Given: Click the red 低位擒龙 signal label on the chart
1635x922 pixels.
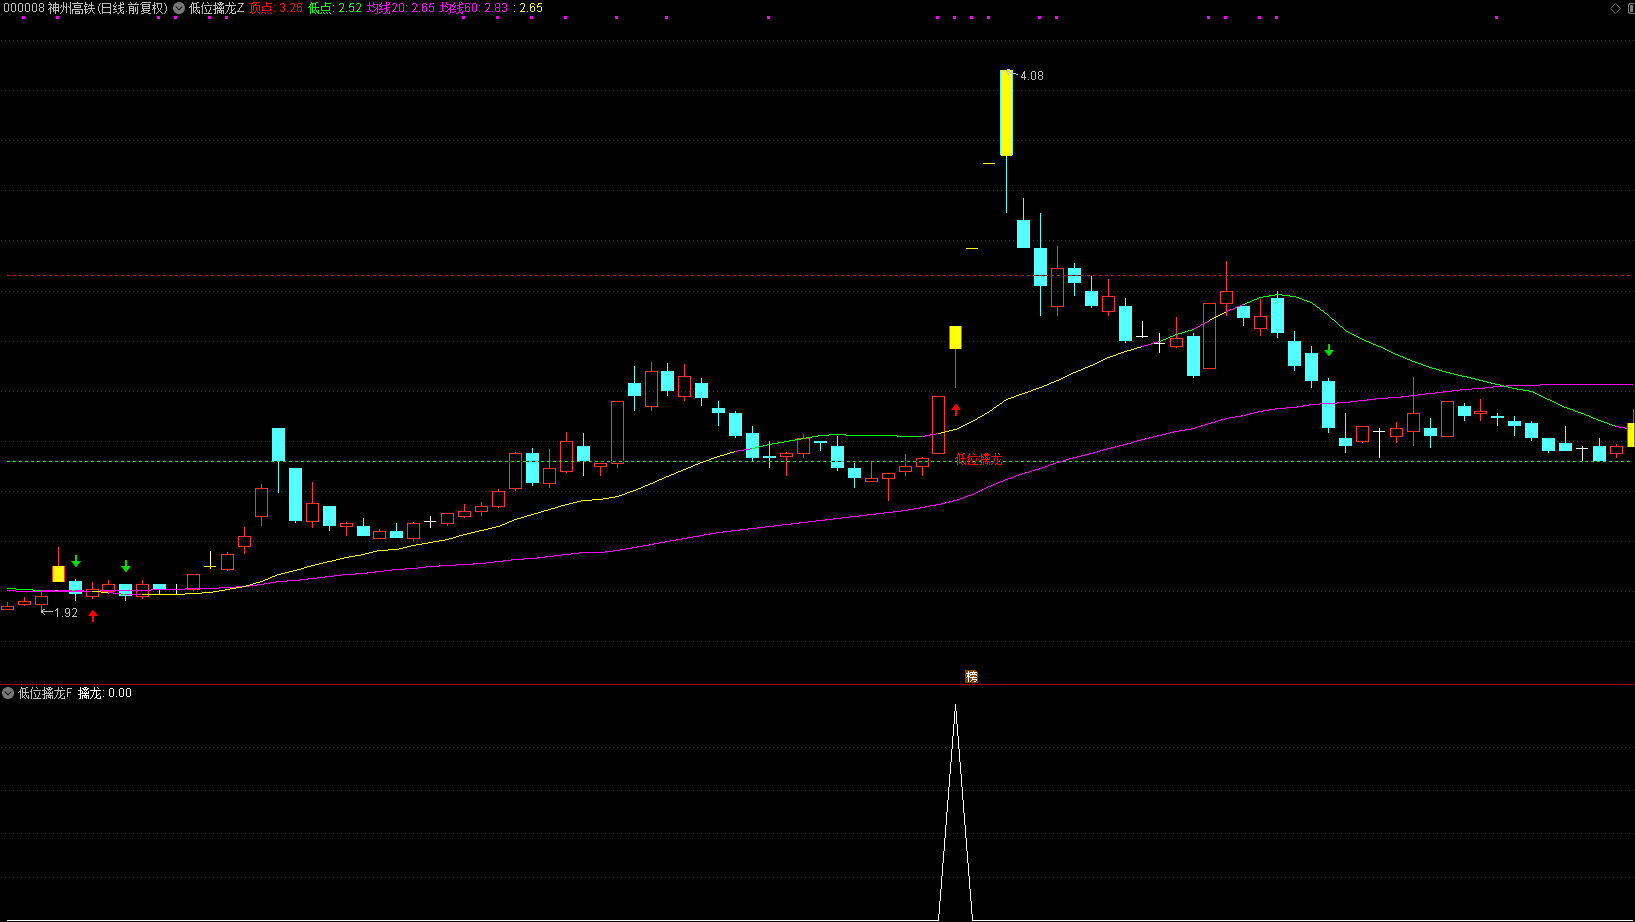Looking at the screenshot, I should (978, 460).
